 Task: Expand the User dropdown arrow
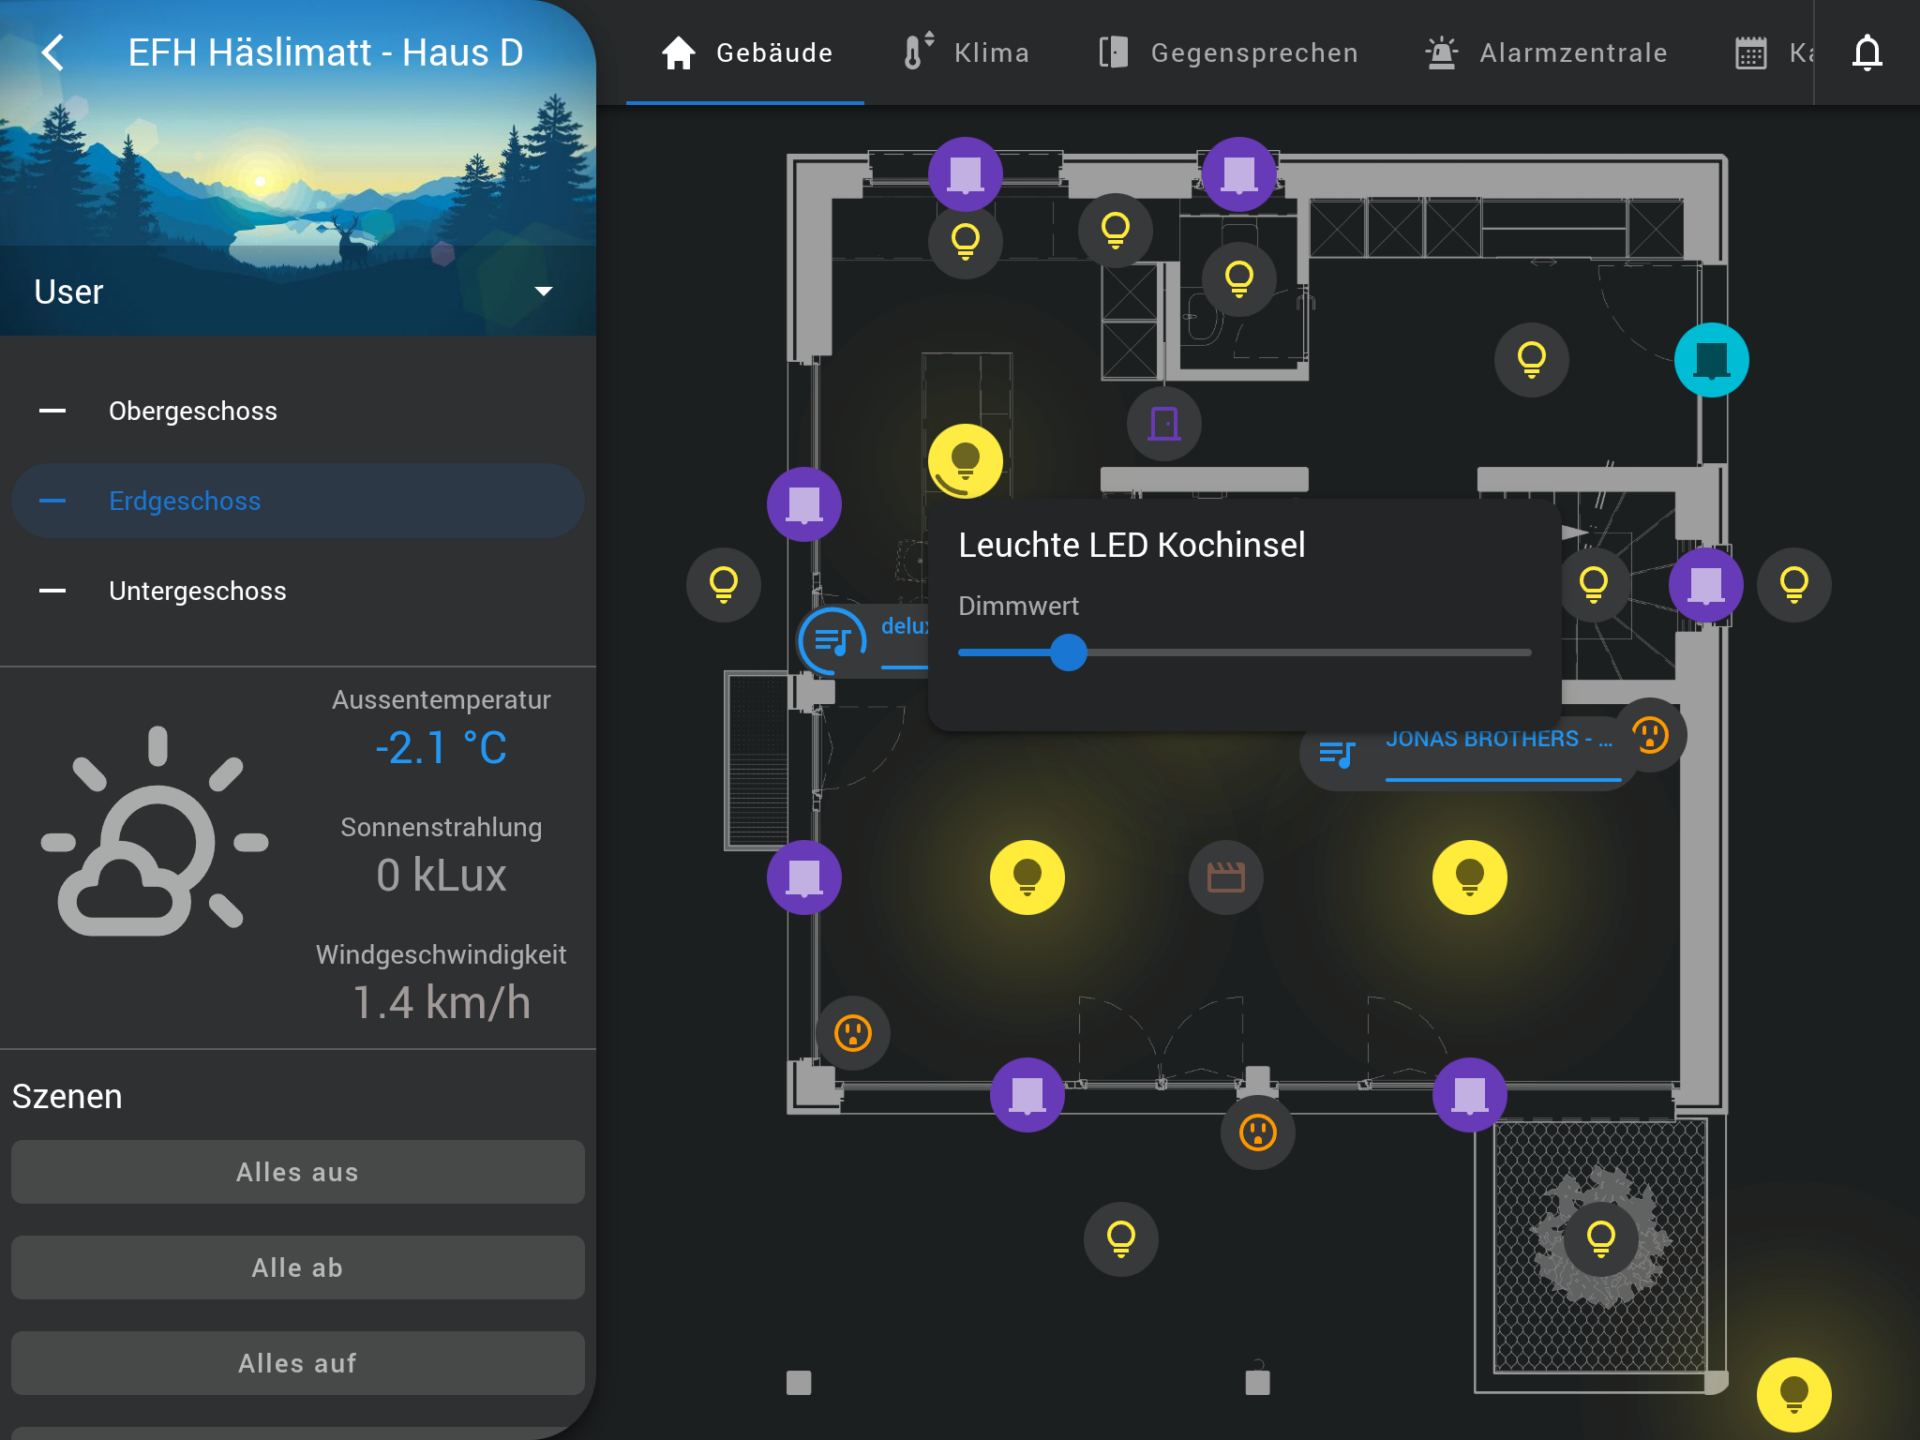click(x=543, y=292)
